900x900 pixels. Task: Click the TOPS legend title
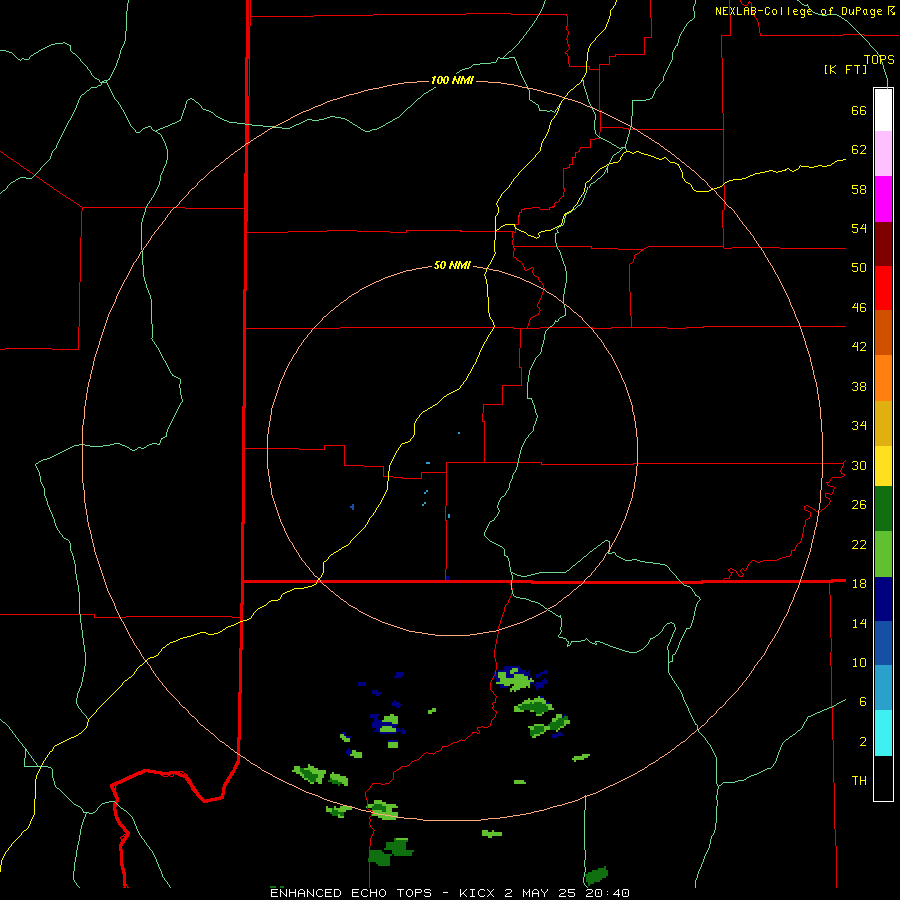click(x=879, y=60)
